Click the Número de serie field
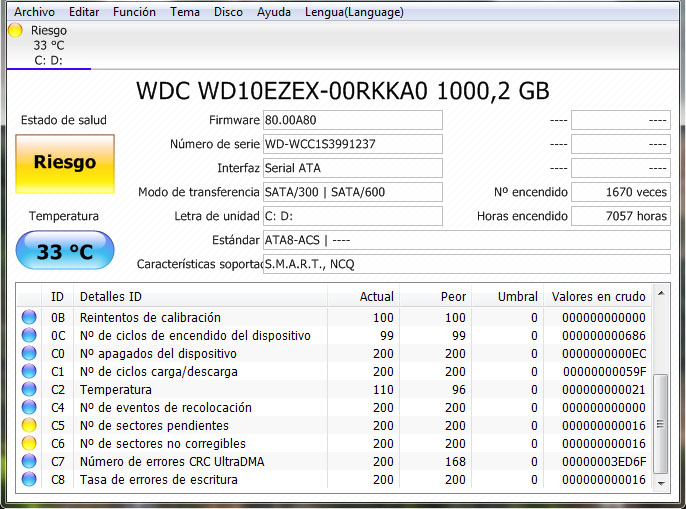The width and height of the screenshot is (686, 509). (352, 144)
